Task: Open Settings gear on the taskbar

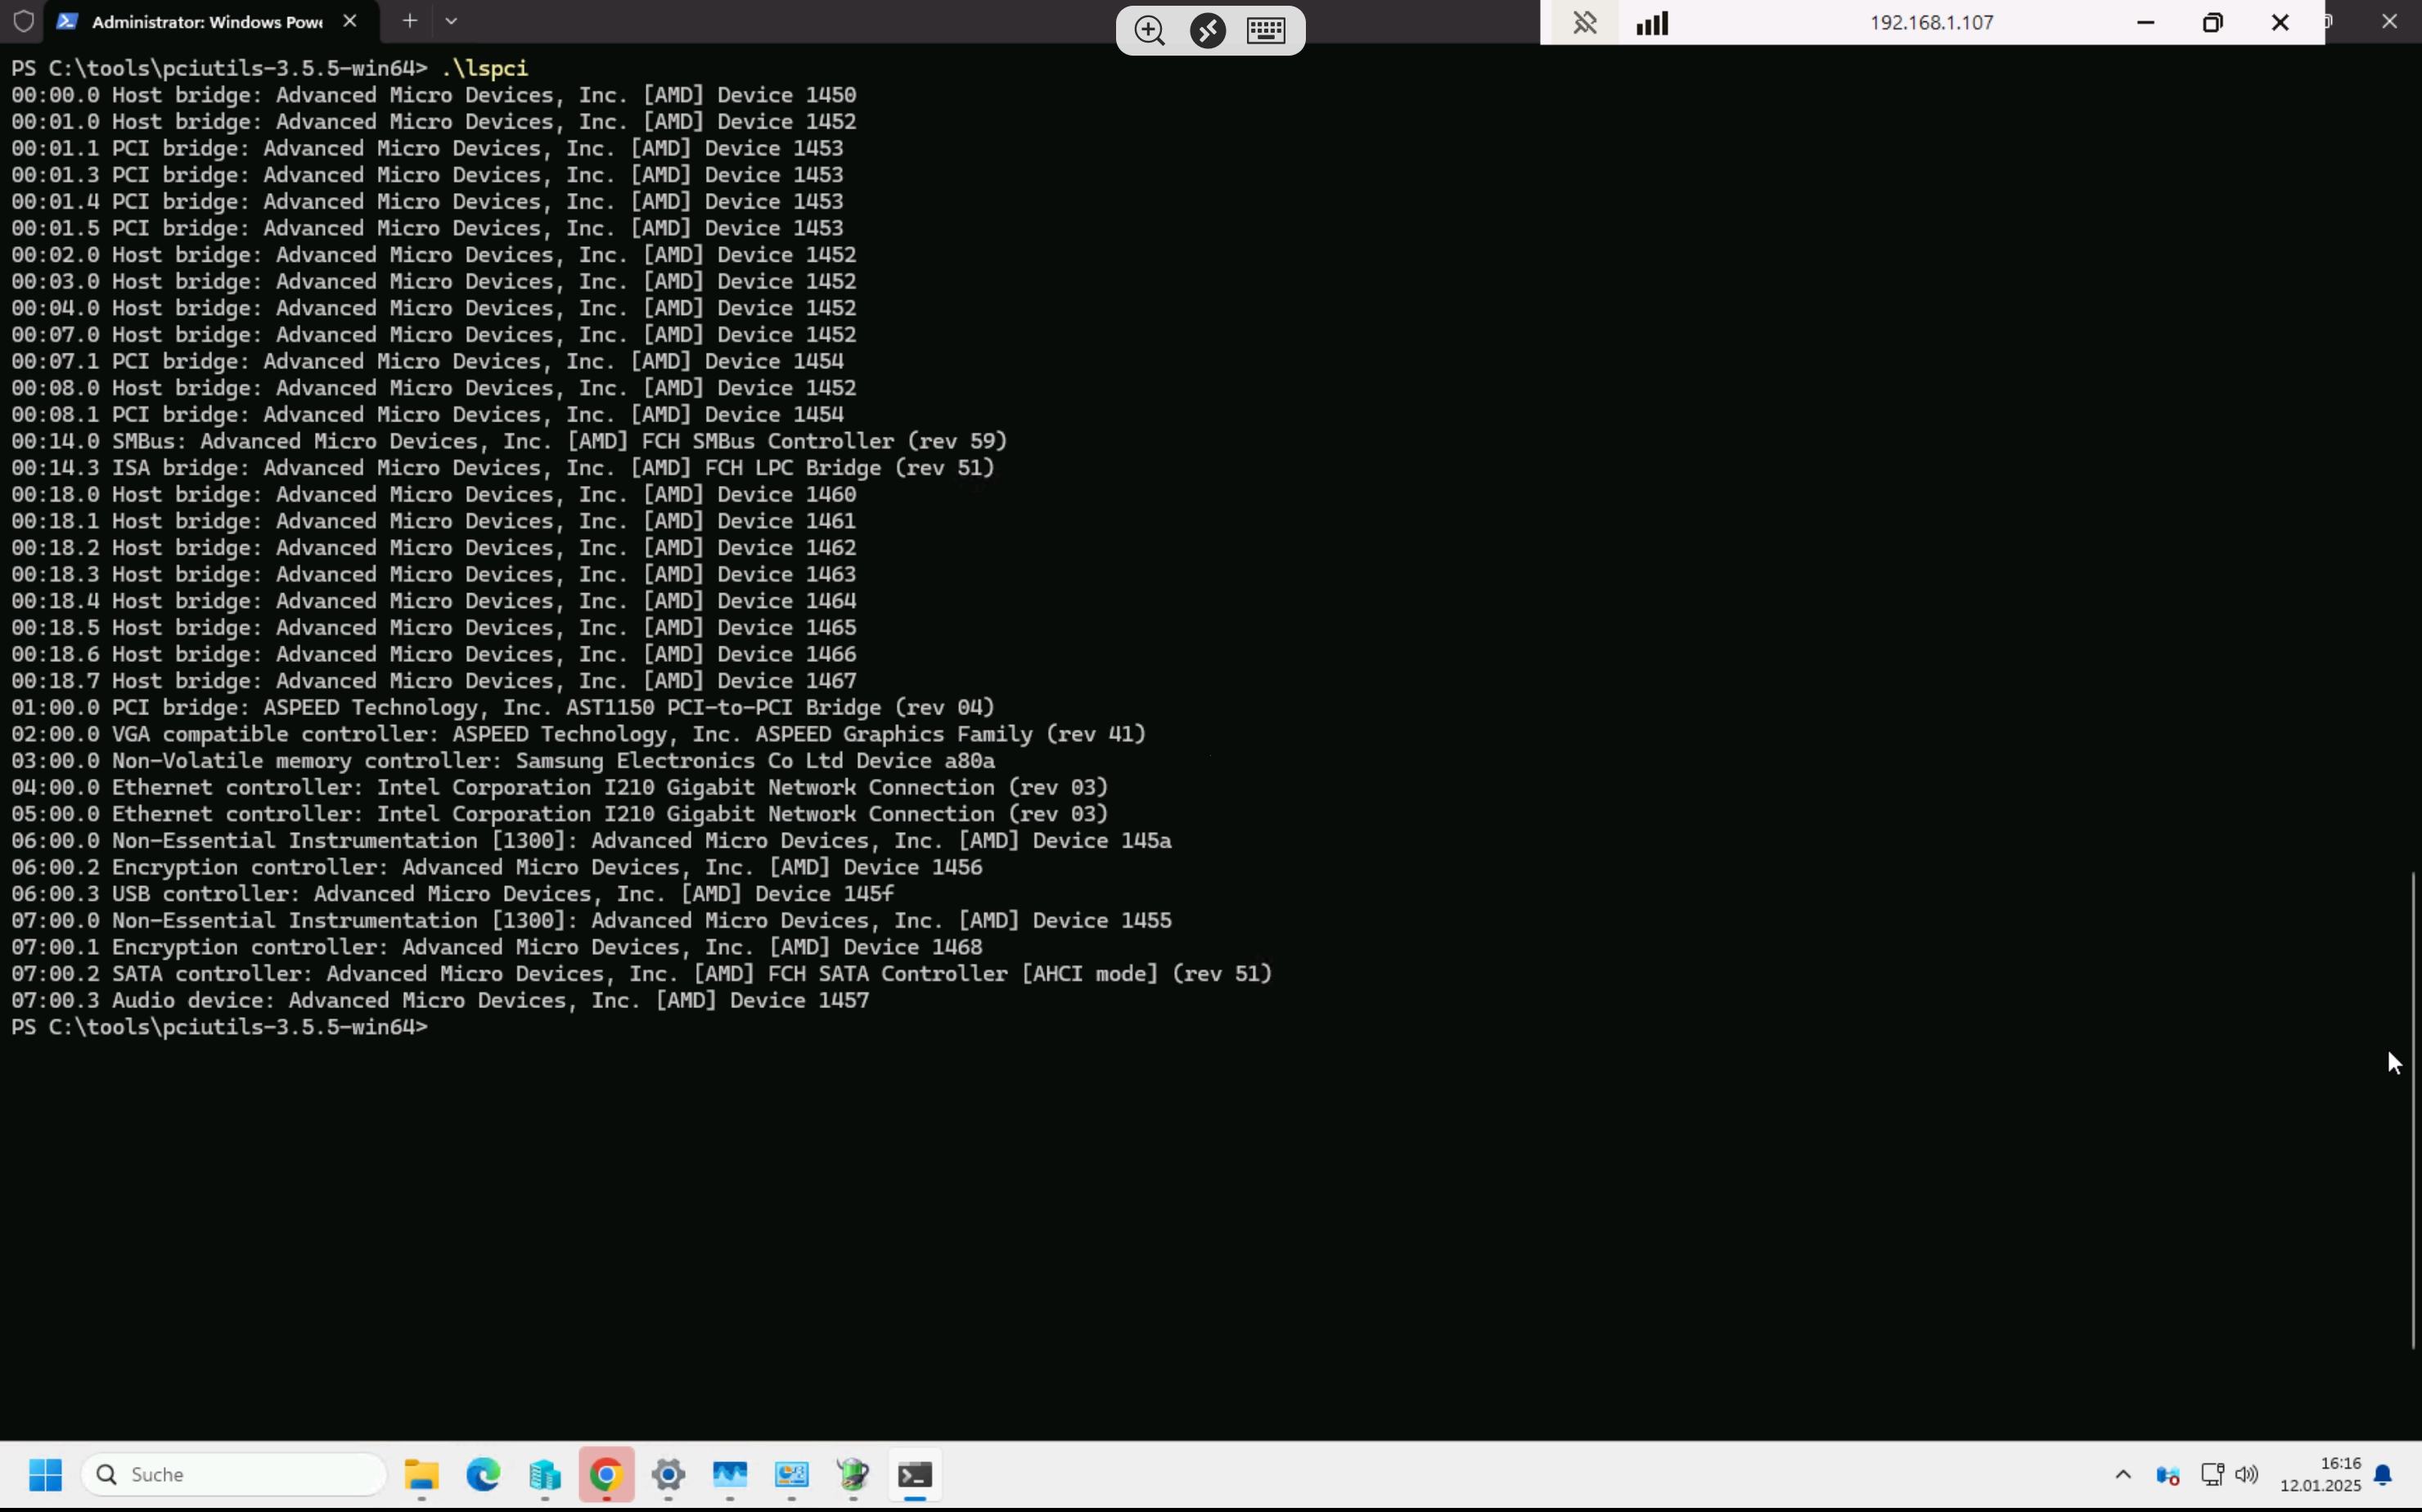Action: [669, 1474]
